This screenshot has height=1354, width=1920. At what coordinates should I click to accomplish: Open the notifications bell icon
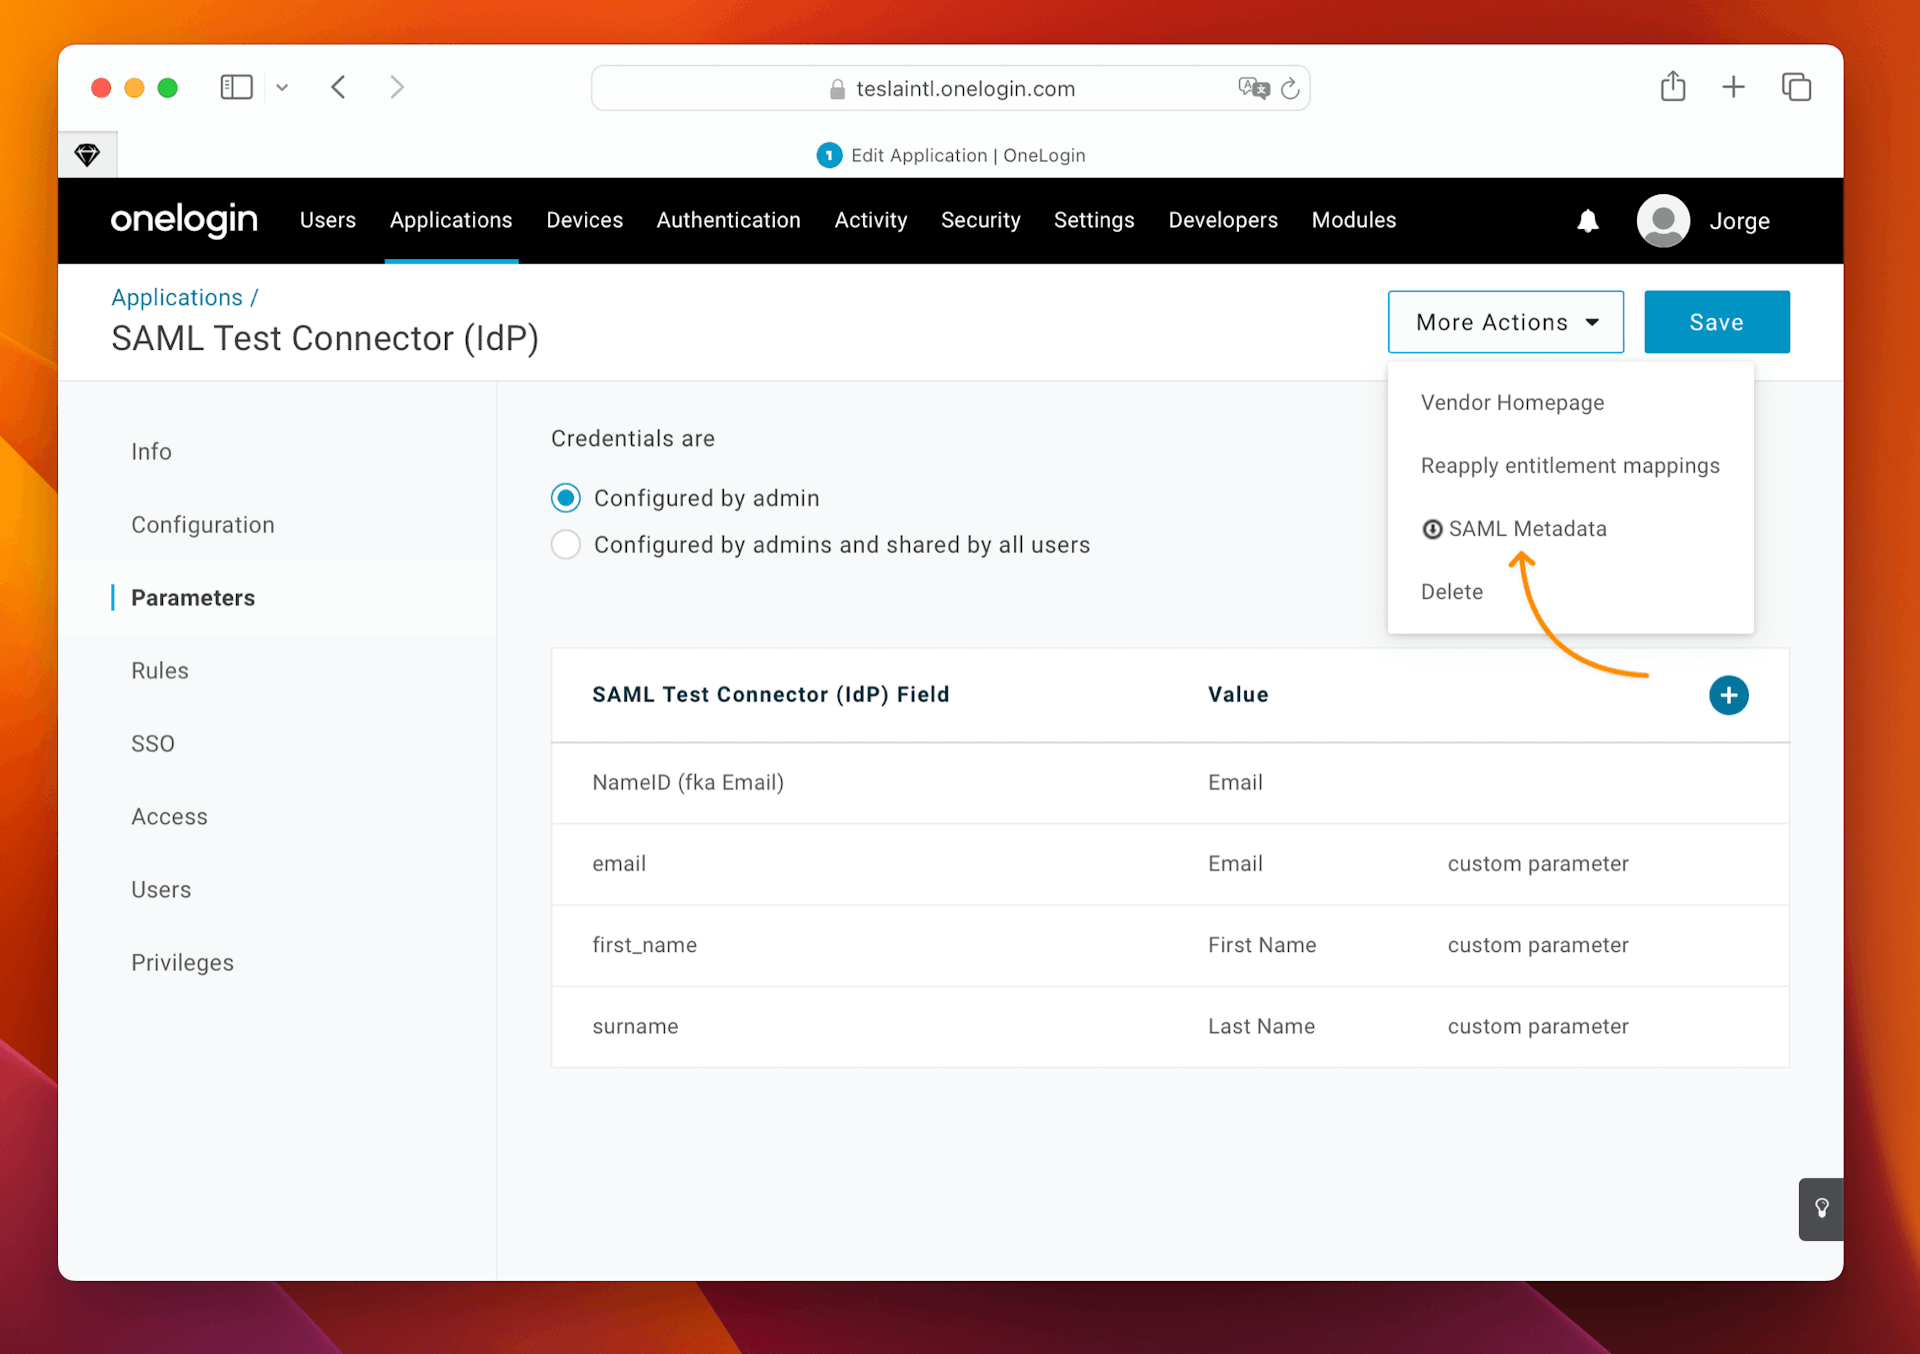tap(1589, 221)
